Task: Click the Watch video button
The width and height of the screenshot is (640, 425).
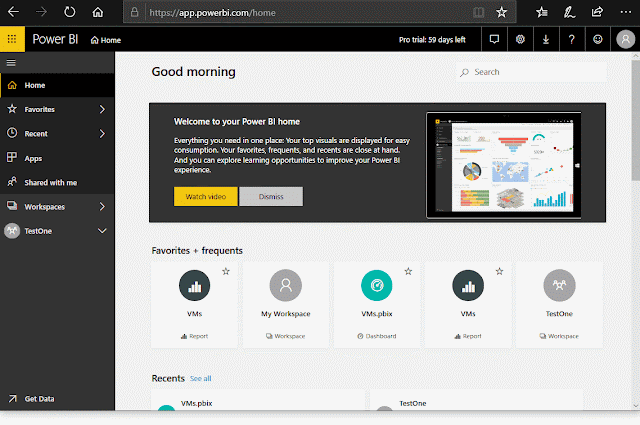Action: 205,196
